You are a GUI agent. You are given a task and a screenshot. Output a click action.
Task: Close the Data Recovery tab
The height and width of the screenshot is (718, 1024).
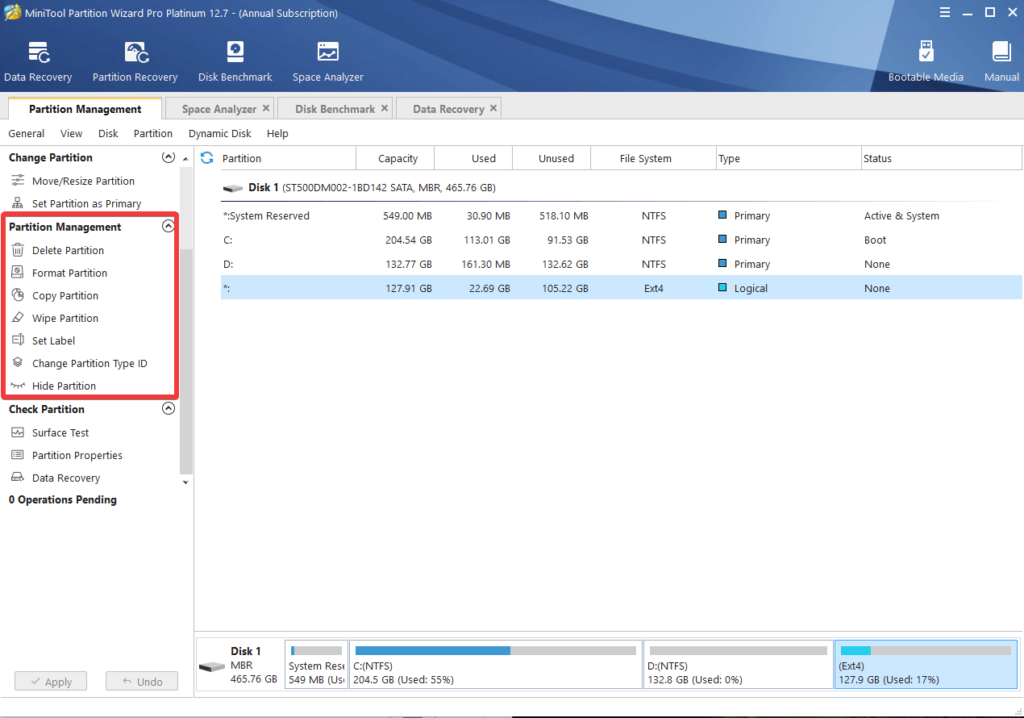click(x=494, y=108)
